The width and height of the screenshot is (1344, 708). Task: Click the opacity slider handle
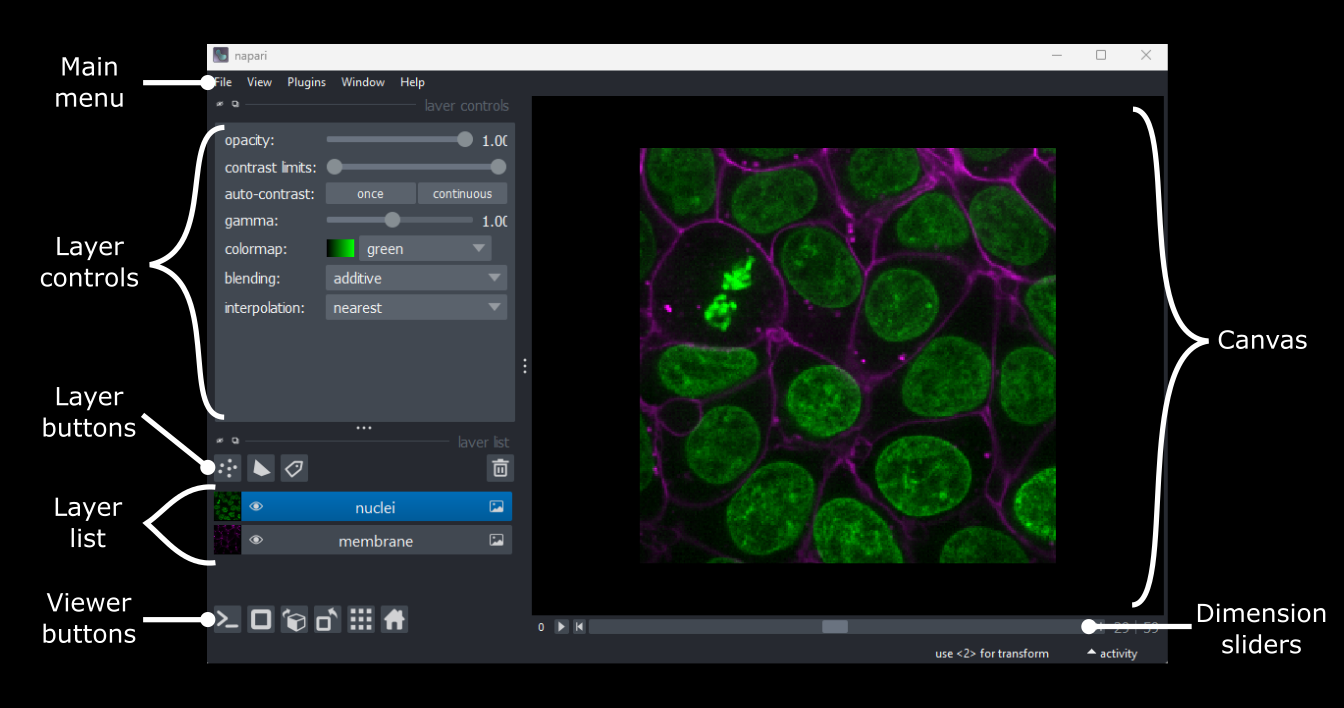(465, 139)
